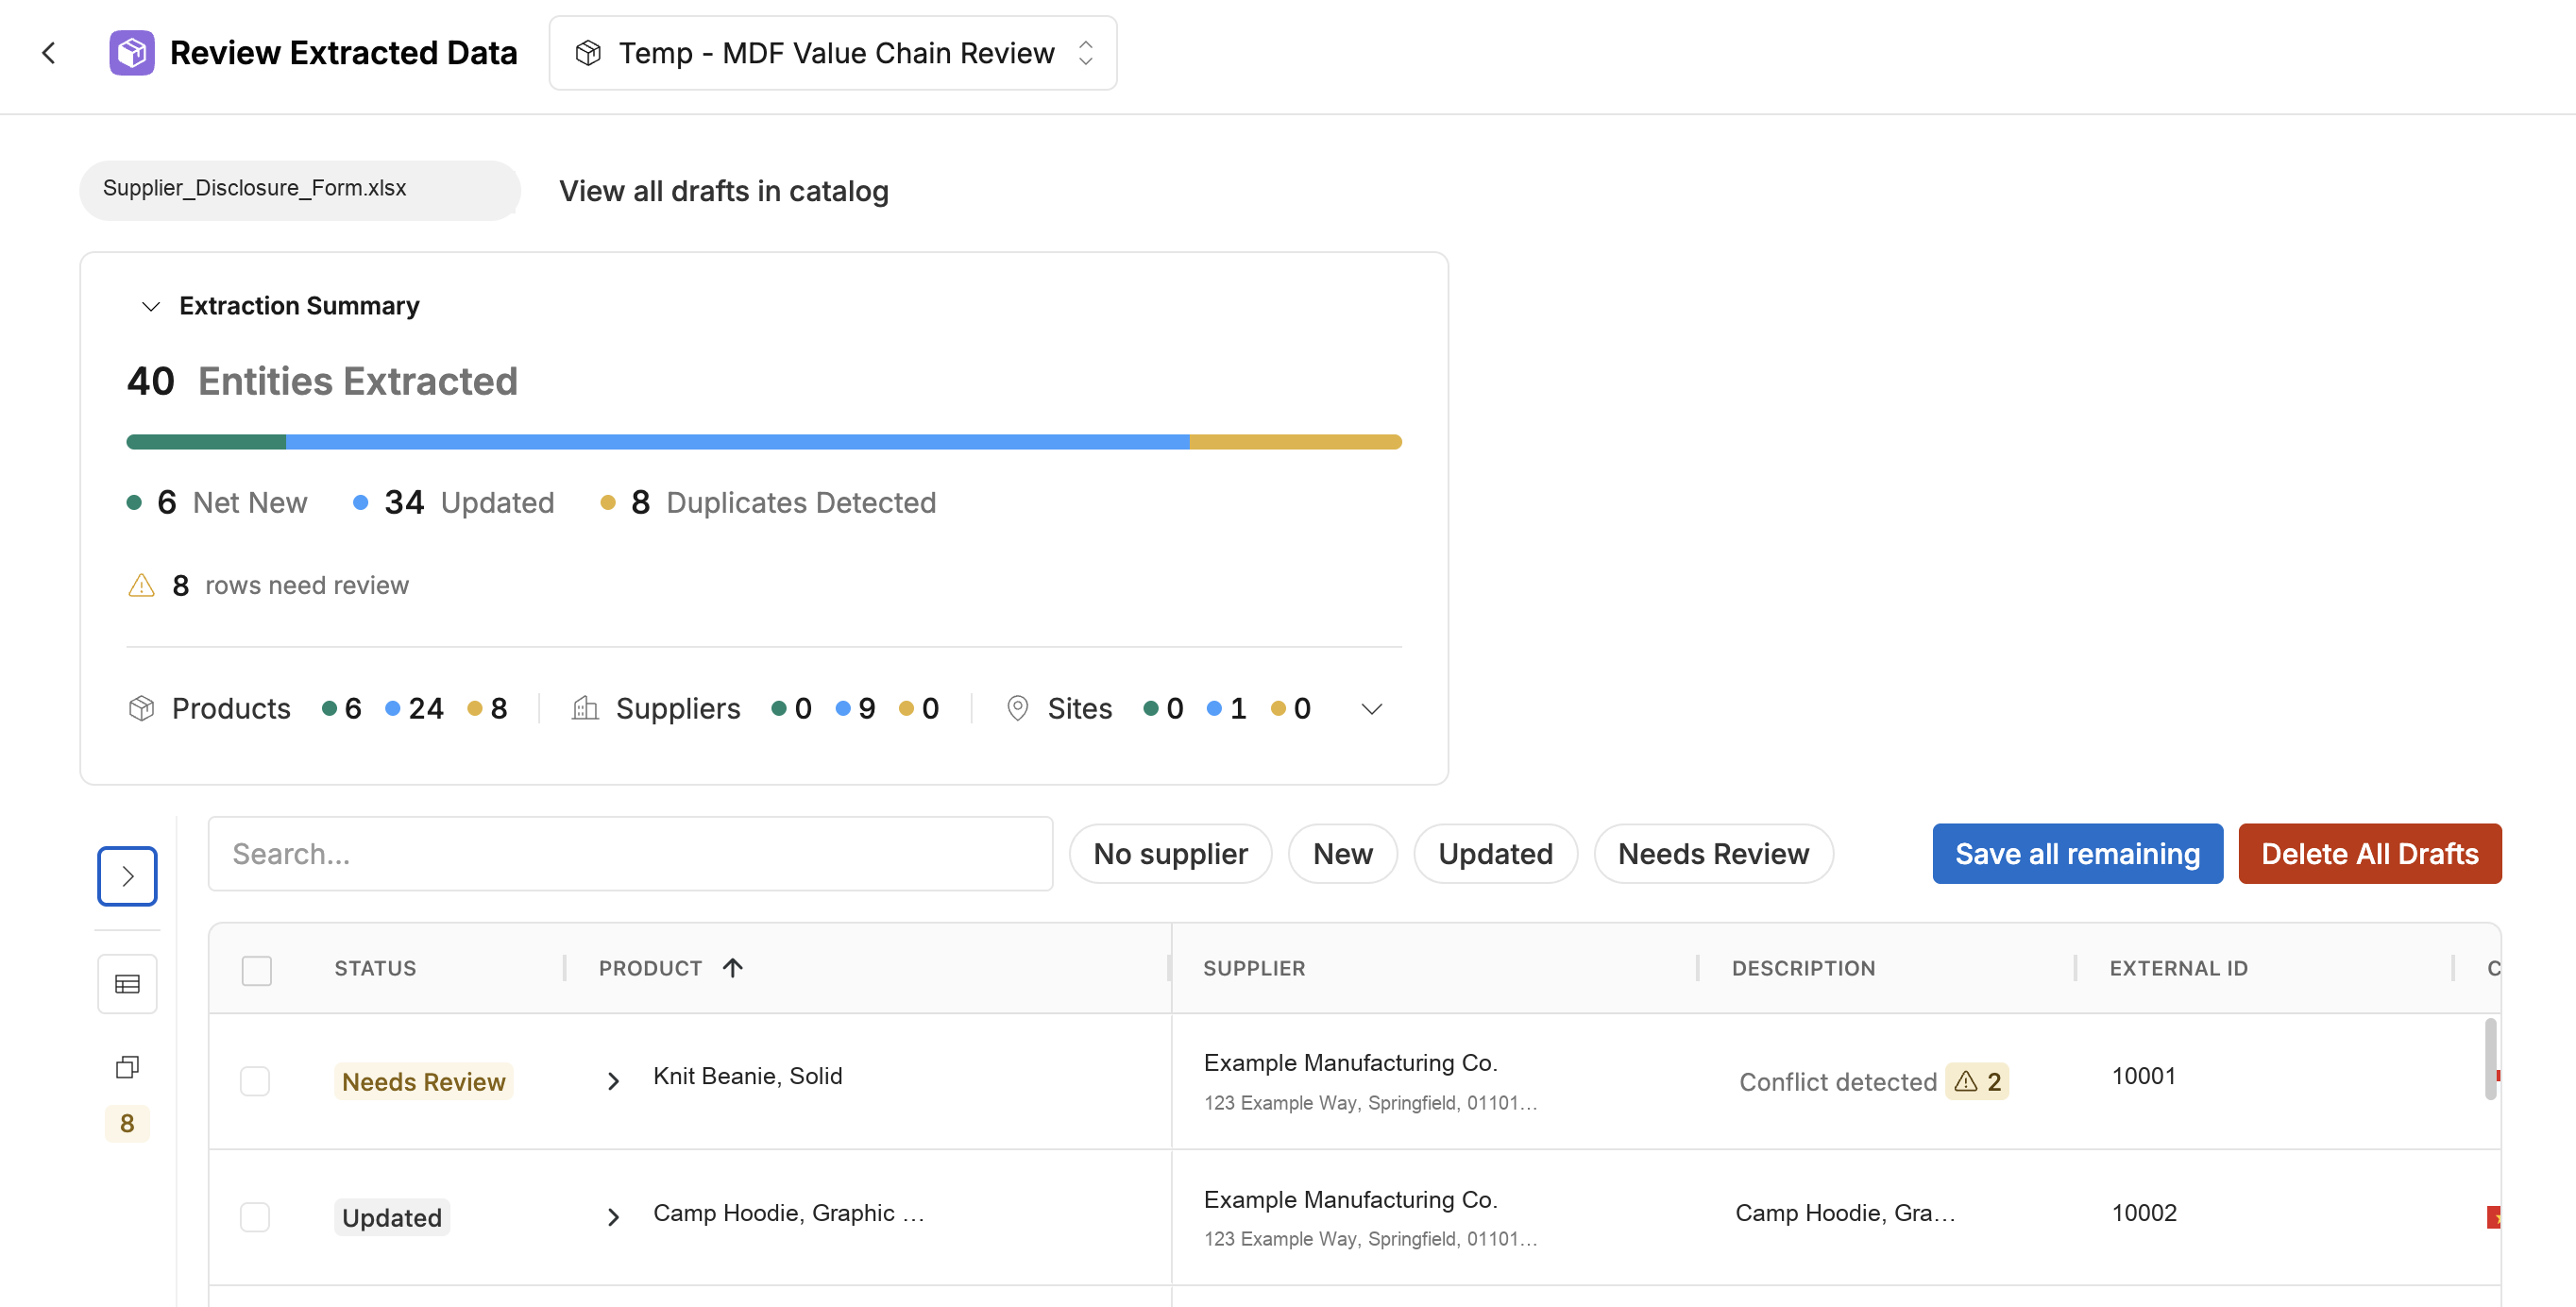Open the table view sidebar icon
This screenshot has height=1307, width=2576.
tap(127, 984)
